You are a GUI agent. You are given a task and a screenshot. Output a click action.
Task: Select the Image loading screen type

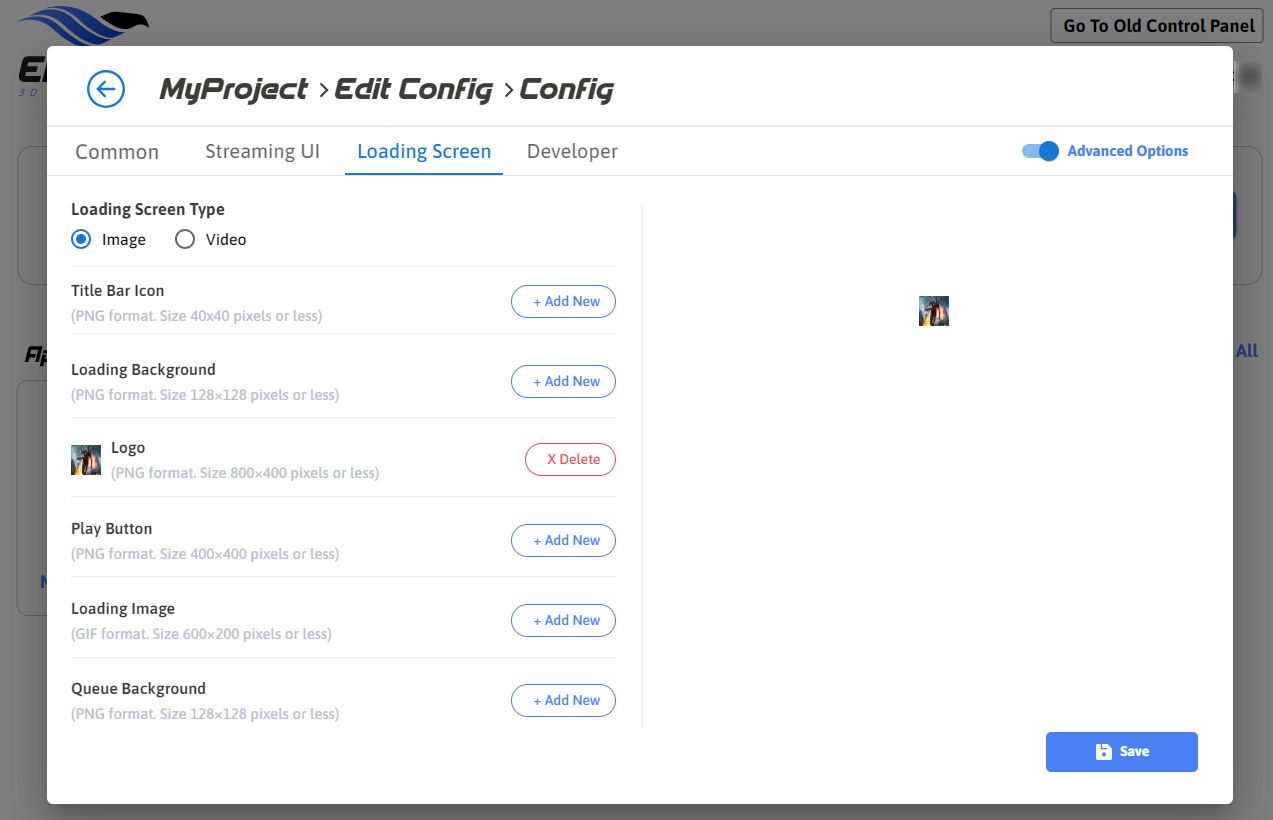pos(81,240)
